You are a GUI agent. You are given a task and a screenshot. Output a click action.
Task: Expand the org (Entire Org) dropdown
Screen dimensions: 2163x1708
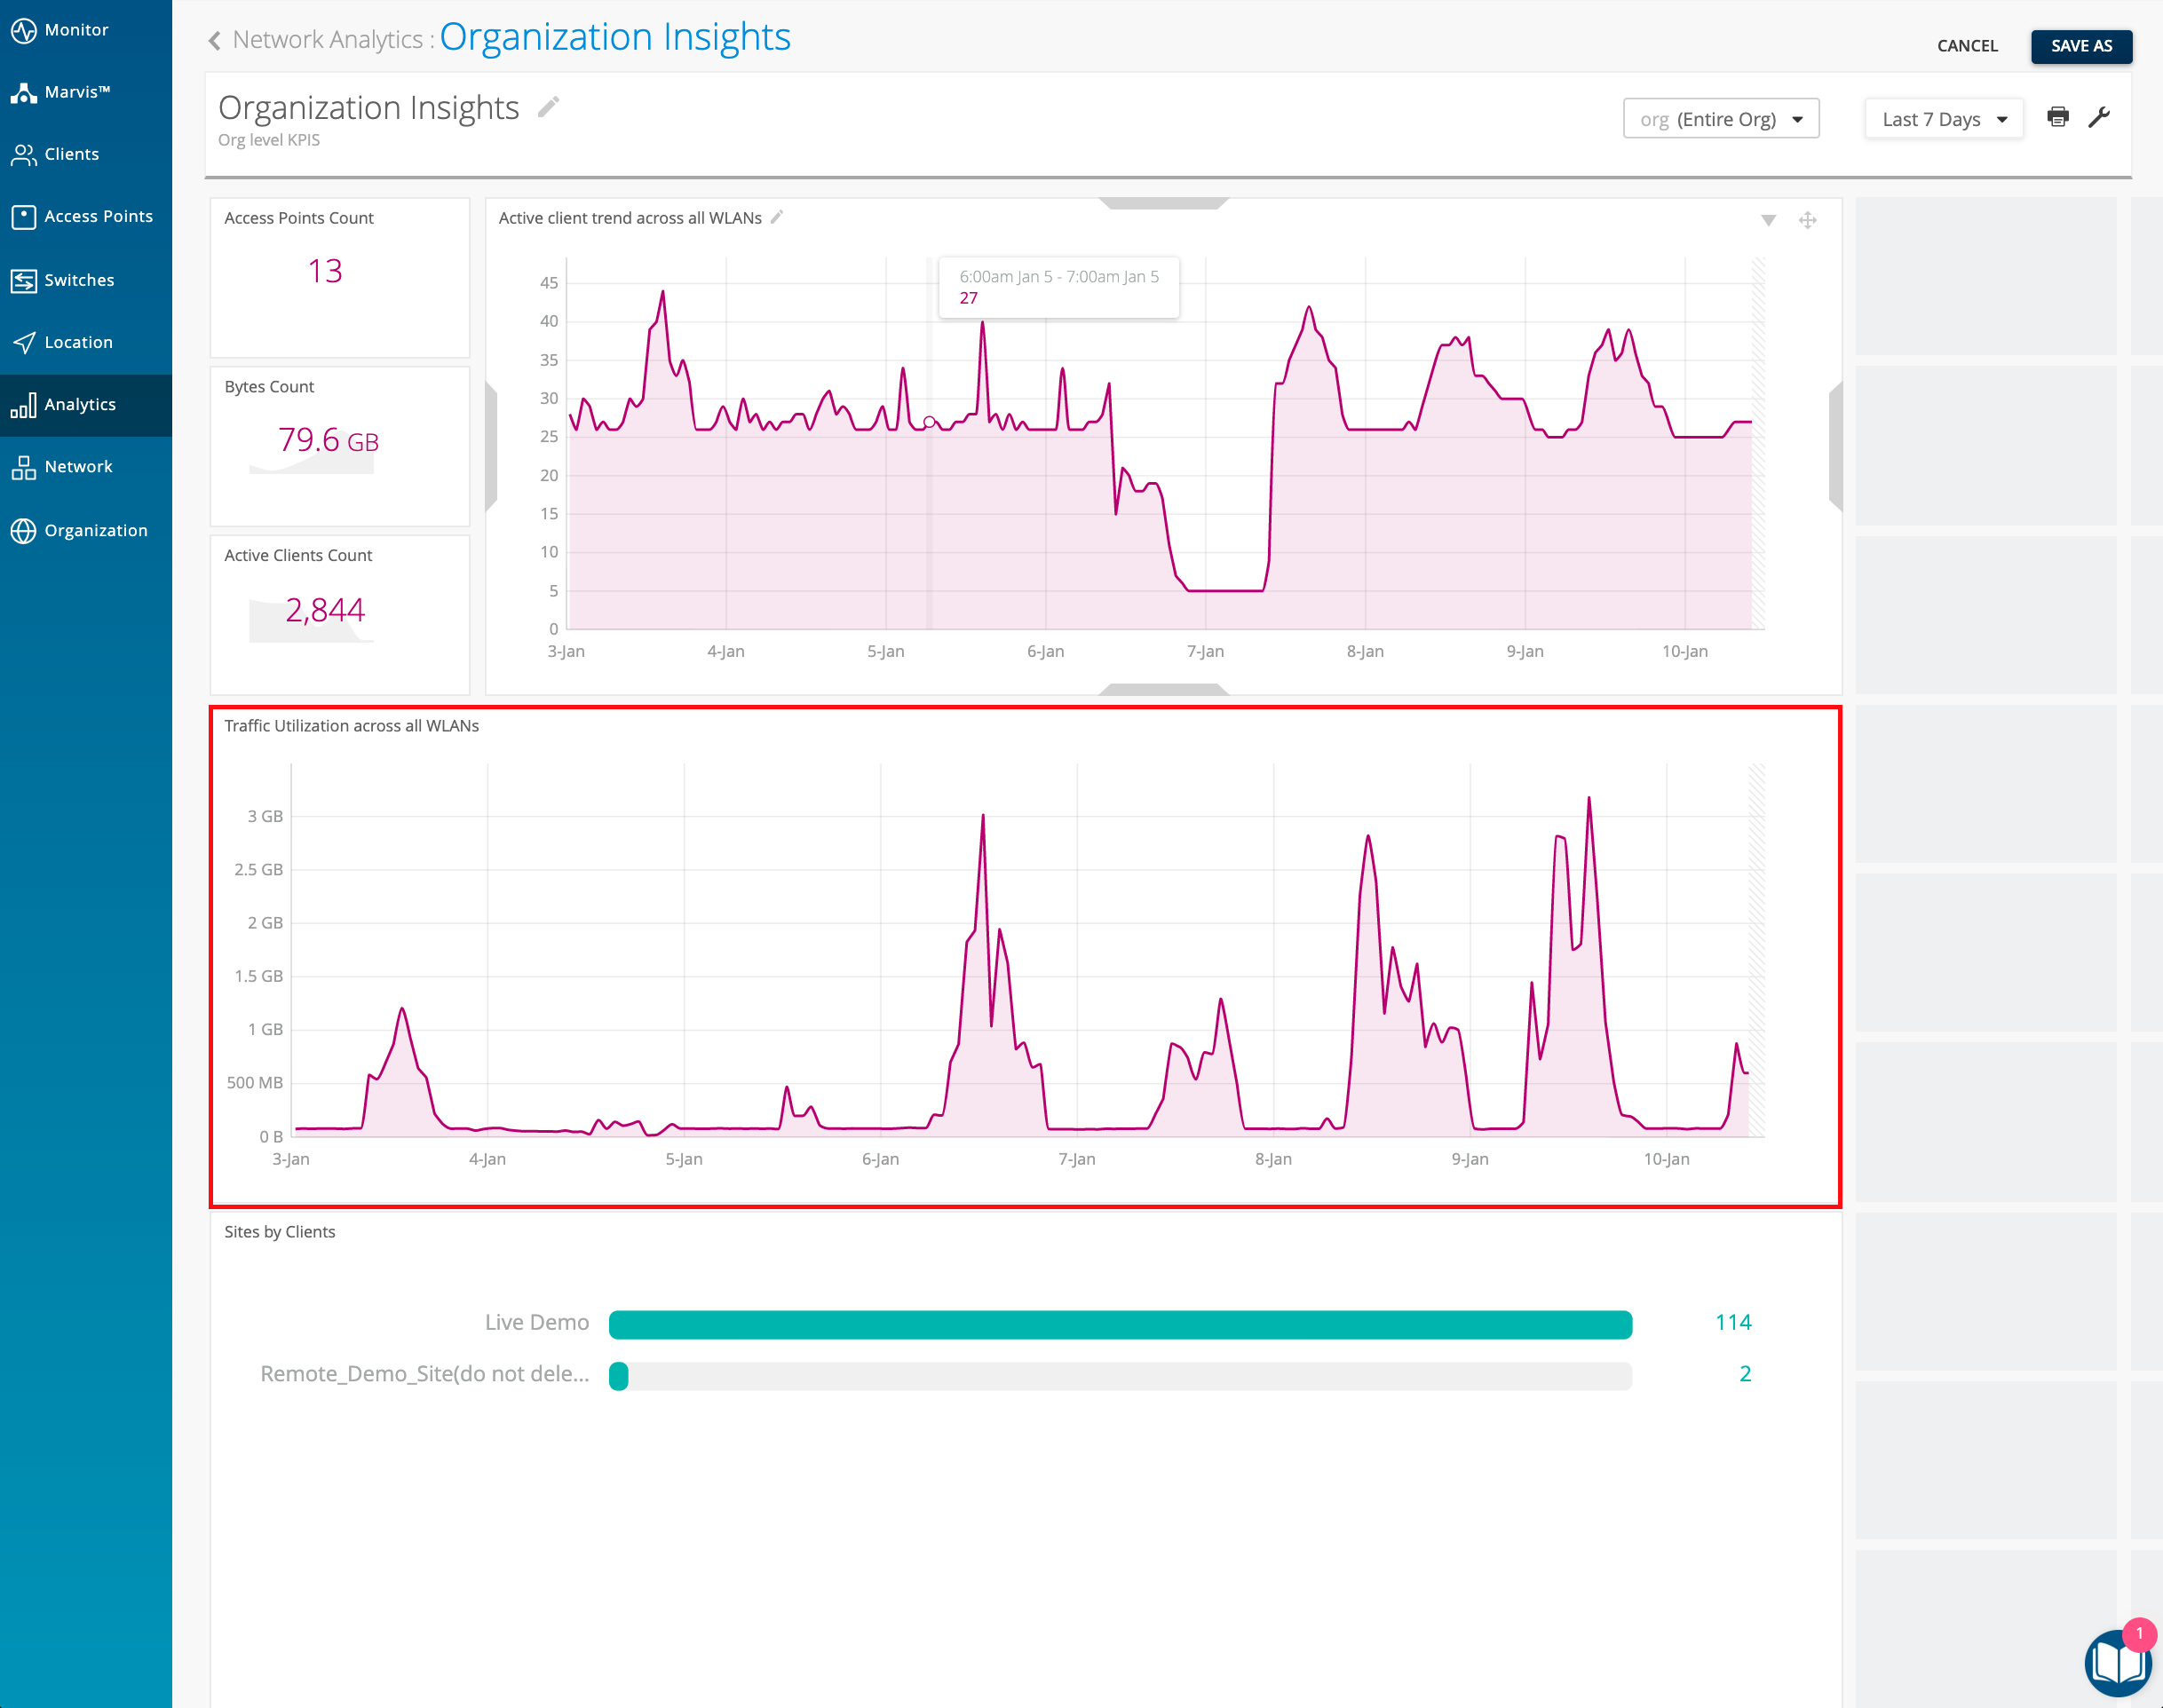[x=1720, y=119]
